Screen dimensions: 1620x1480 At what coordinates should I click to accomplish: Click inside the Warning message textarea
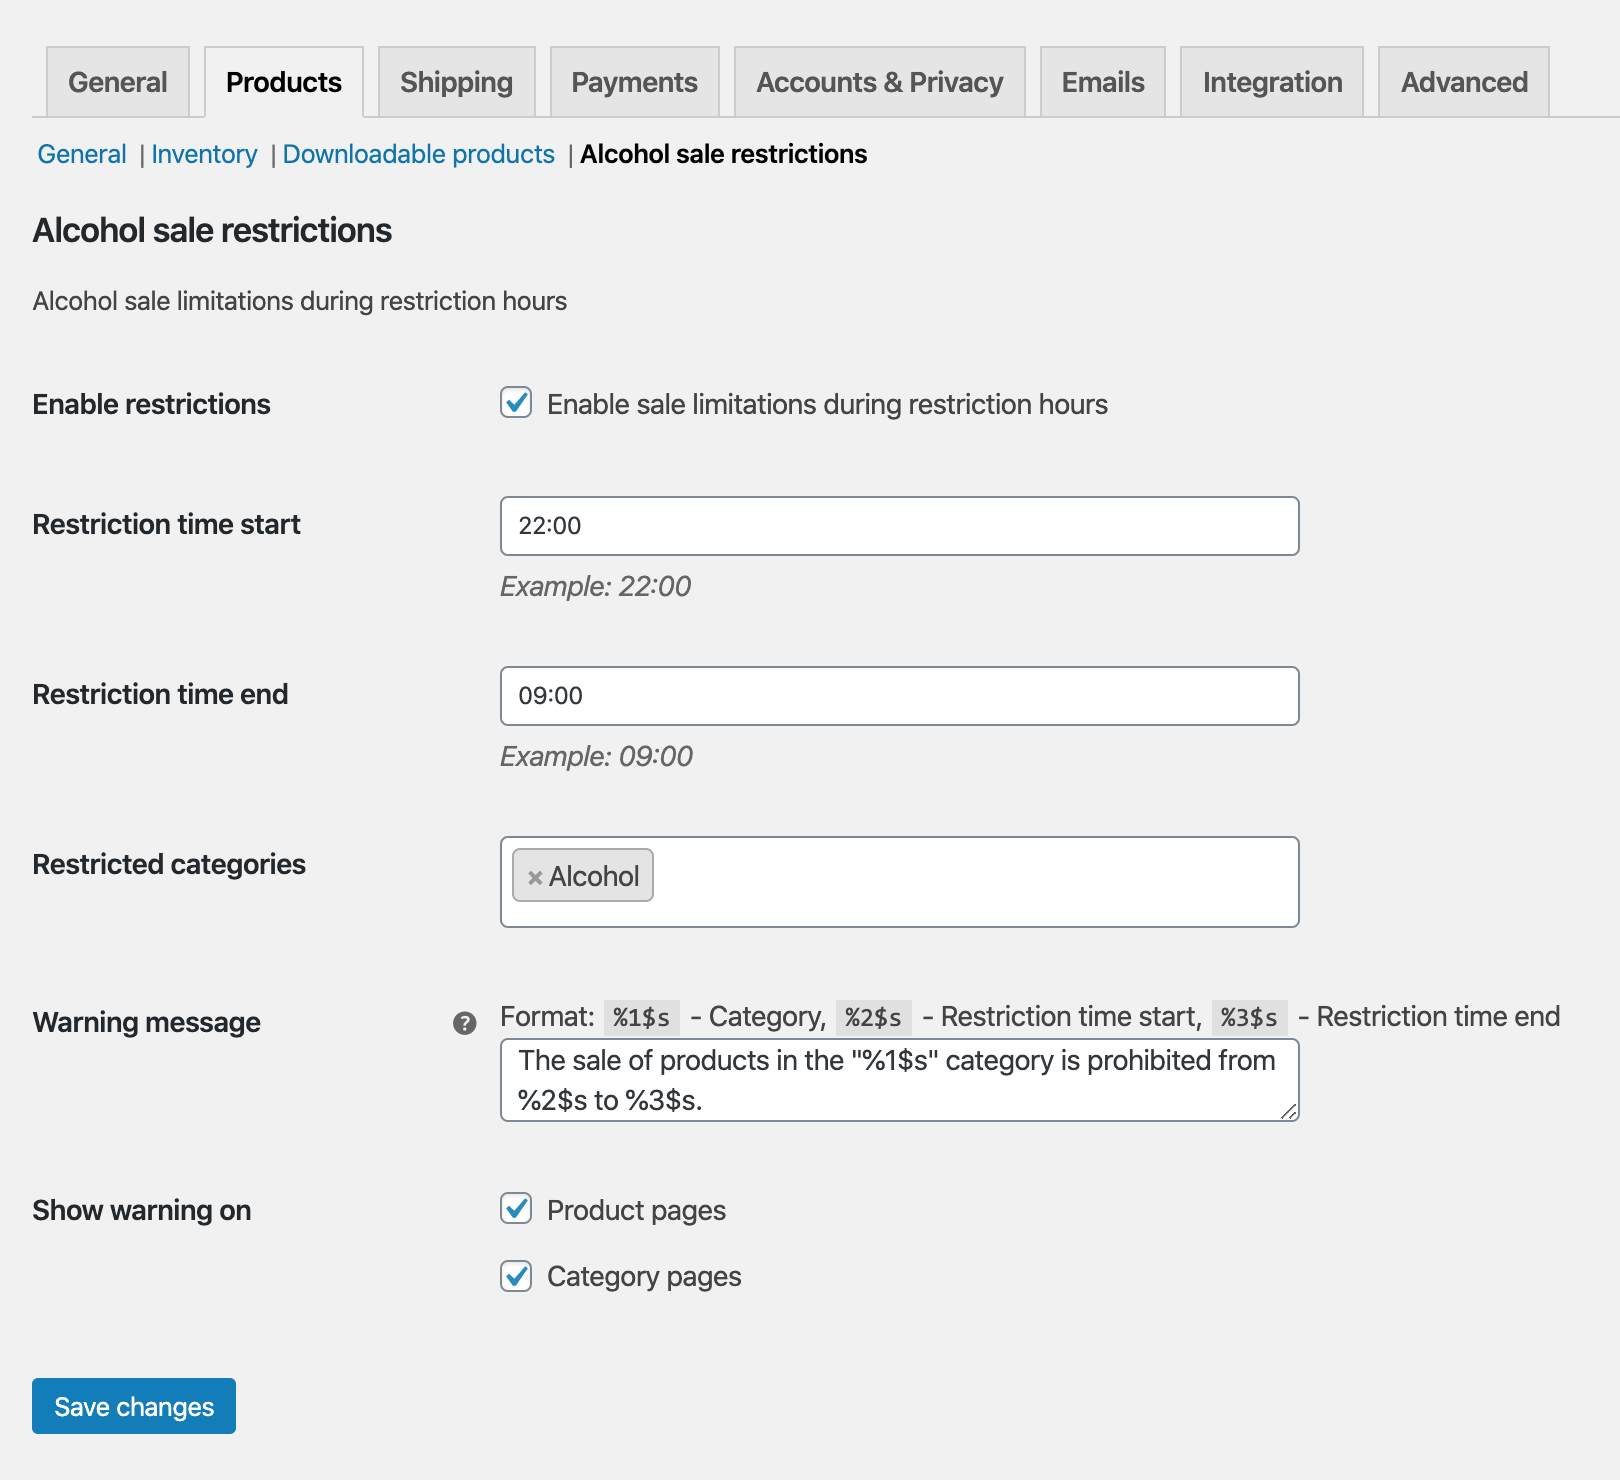click(x=899, y=1080)
